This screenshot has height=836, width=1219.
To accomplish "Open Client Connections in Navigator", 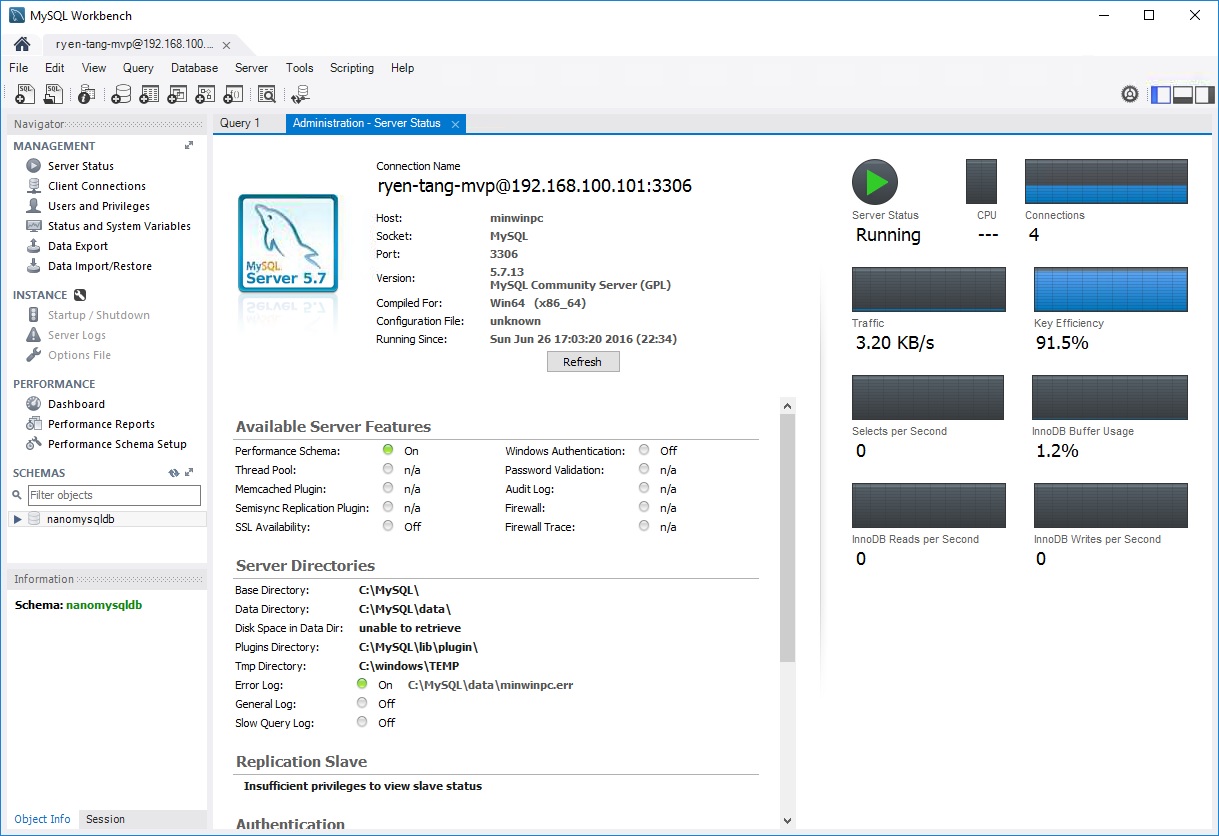I will pos(96,186).
